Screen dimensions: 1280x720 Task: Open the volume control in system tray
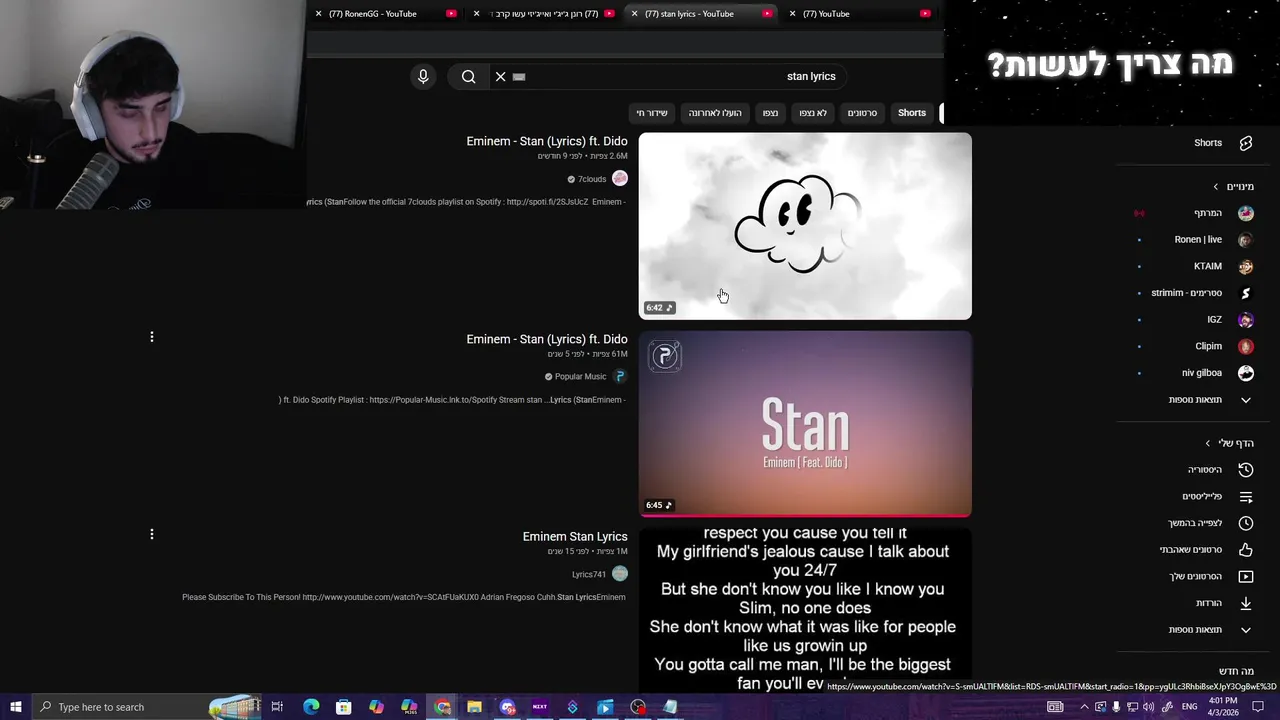(1149, 707)
